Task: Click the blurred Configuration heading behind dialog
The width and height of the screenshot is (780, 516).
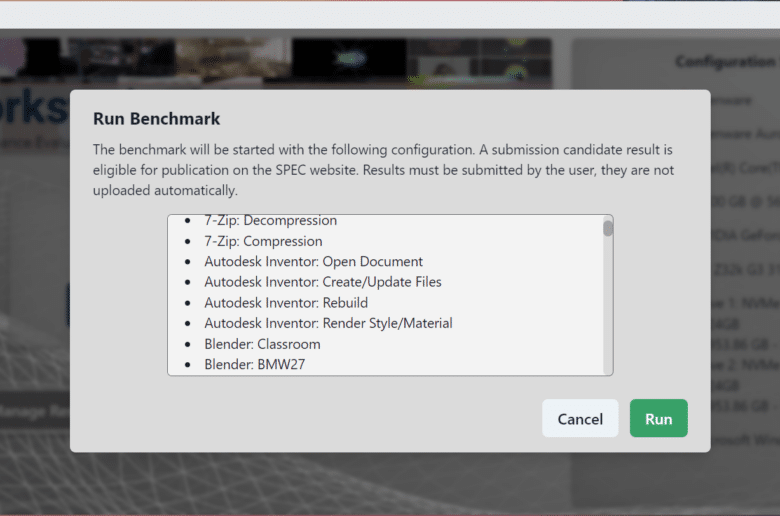Action: point(725,62)
